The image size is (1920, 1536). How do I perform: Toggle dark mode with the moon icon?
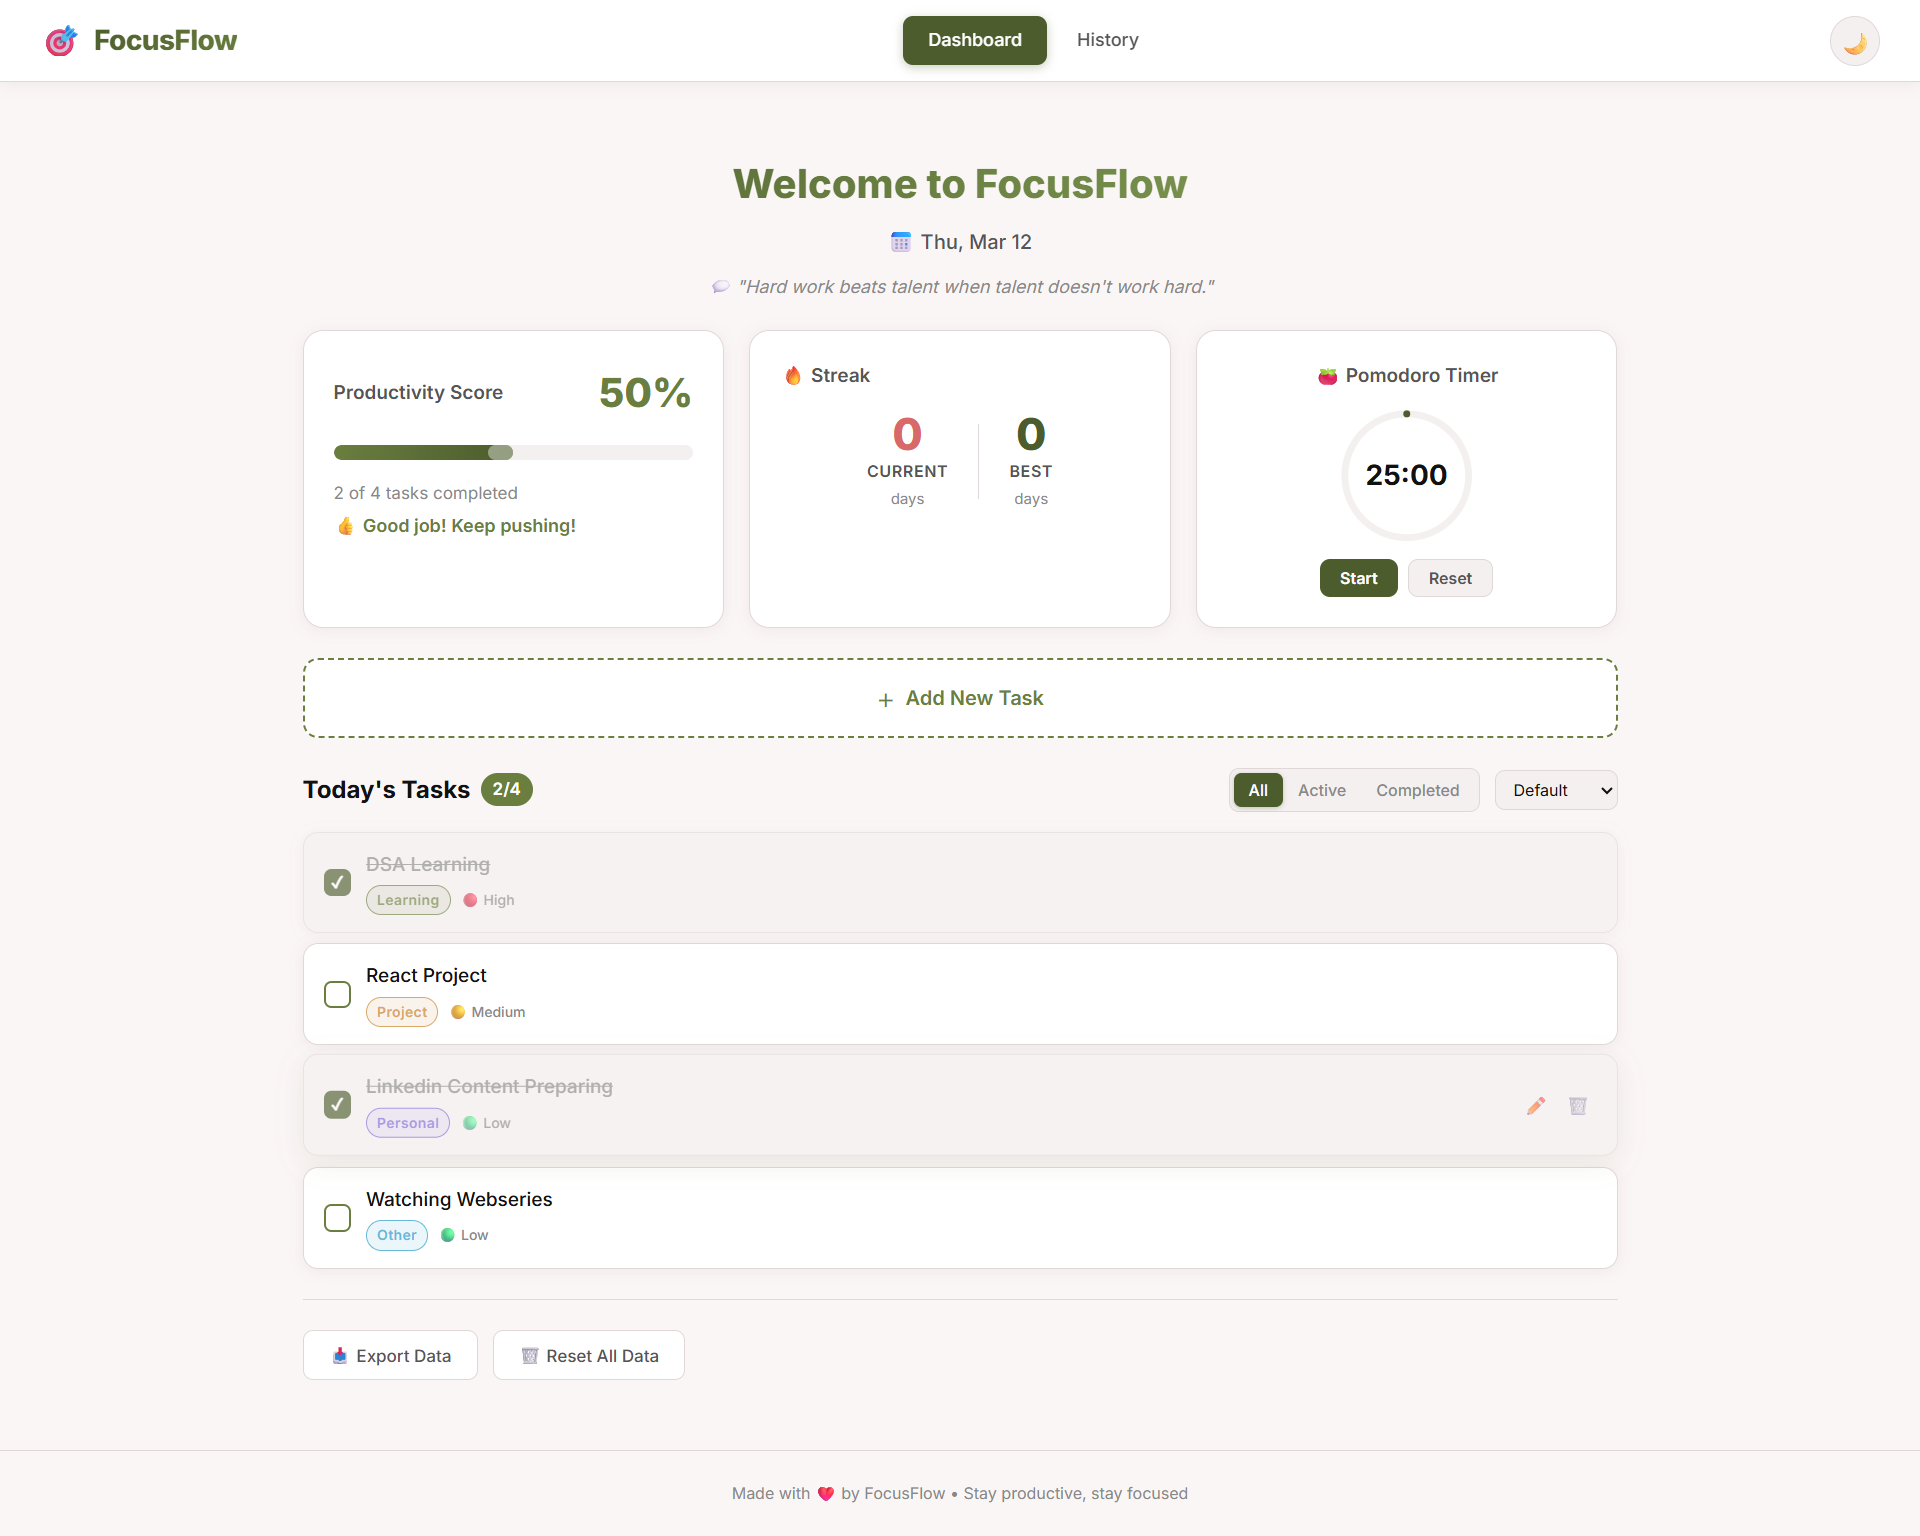[x=1855, y=40]
